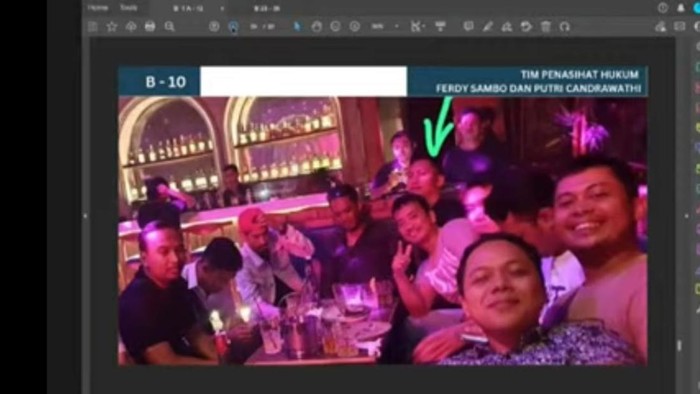Close the first document tab
The height and width of the screenshot is (394, 700).
(222, 8)
